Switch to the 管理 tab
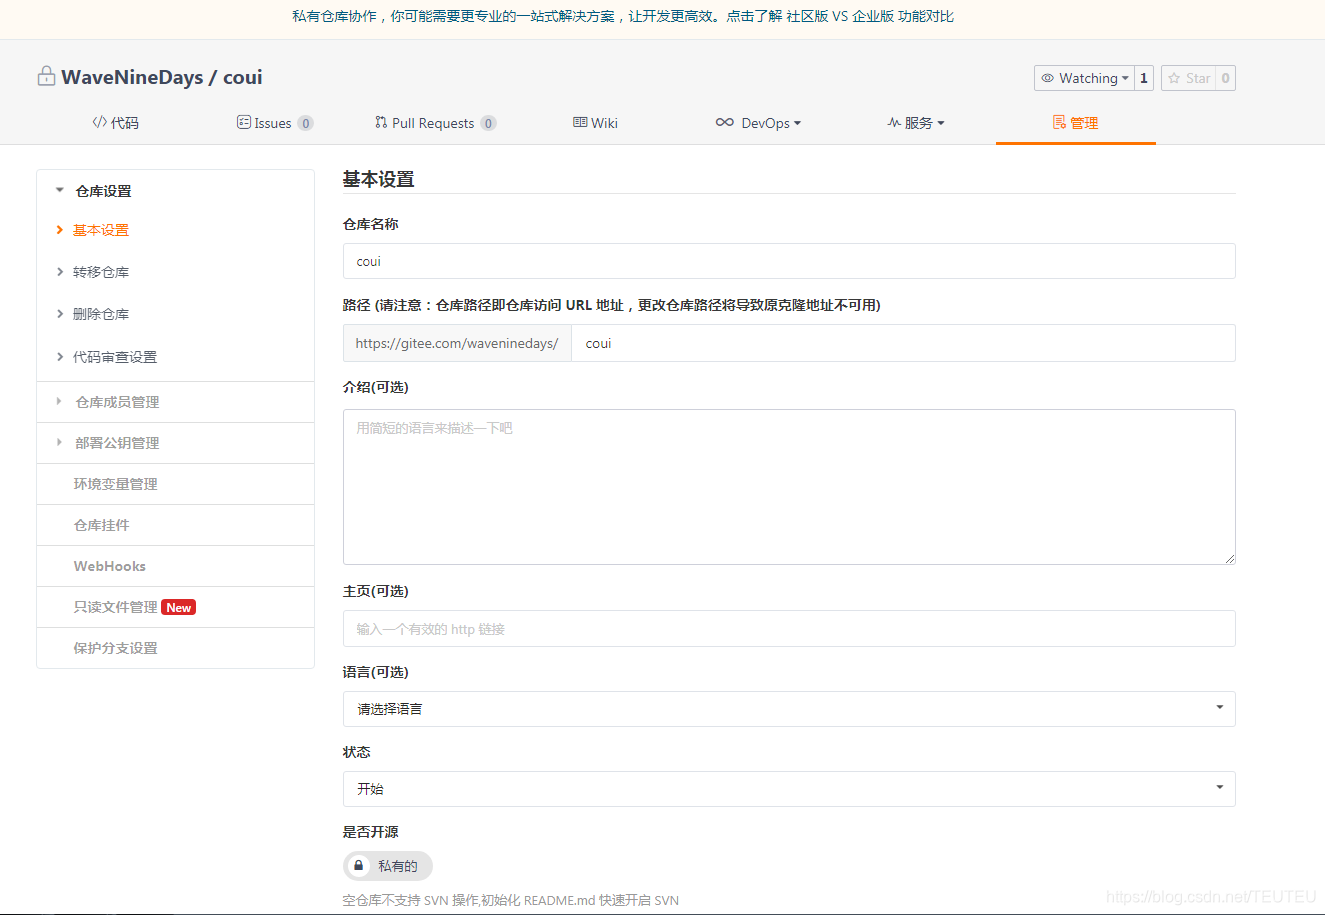 1076,123
